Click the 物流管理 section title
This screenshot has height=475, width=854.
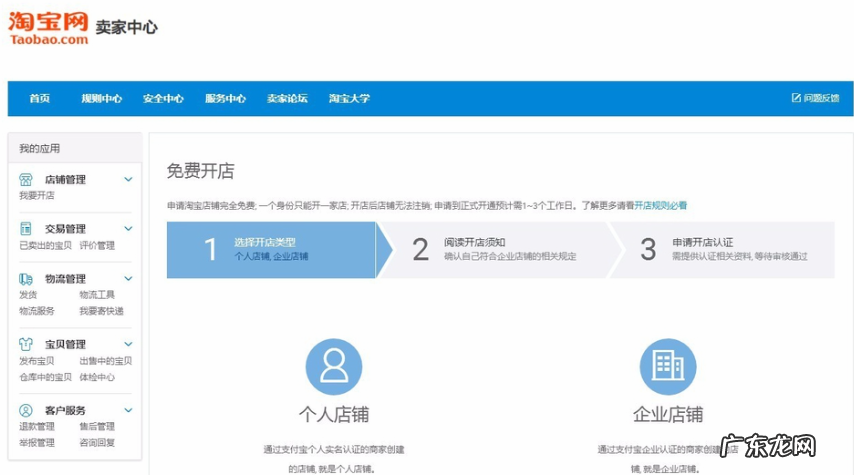click(65, 279)
